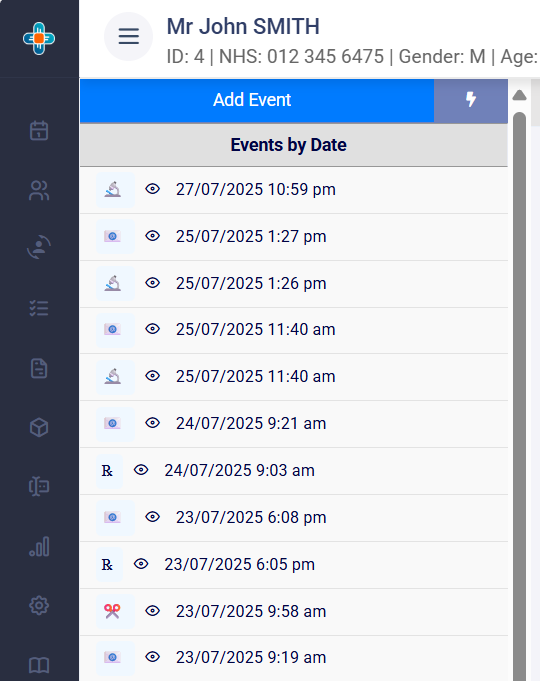540x681 pixels.
Task: Open the bar chart reports icon
Action: pos(39,546)
